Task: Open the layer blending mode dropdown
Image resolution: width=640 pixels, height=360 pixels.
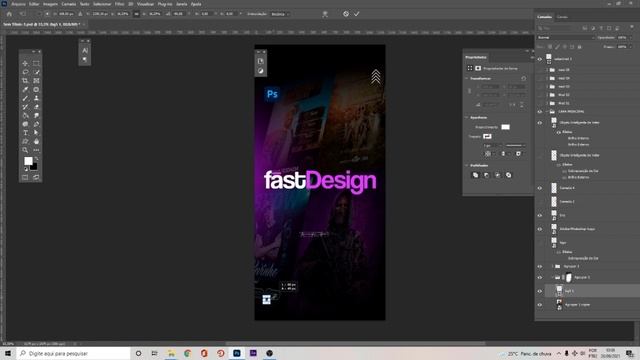Action: [x=566, y=38]
